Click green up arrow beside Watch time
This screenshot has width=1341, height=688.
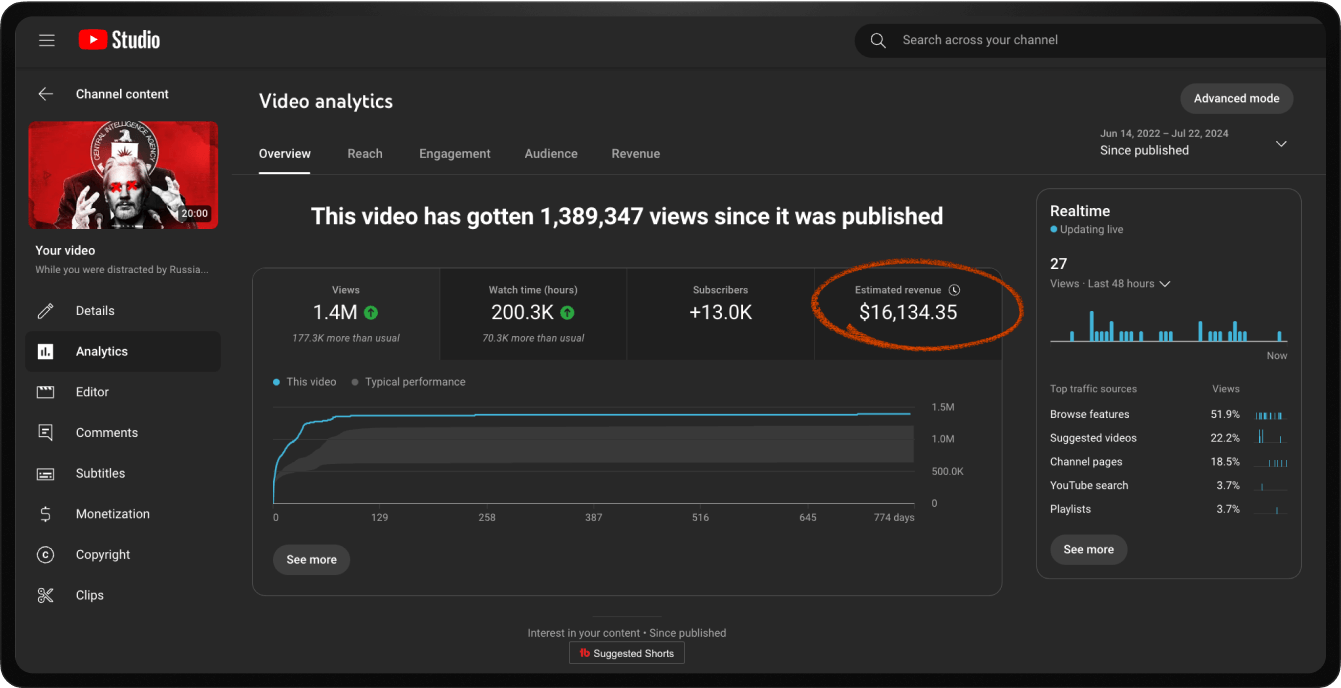coord(567,313)
